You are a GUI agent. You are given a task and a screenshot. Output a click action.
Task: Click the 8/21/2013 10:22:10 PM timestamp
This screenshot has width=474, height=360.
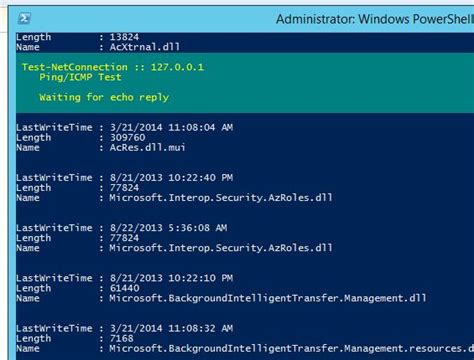pyautogui.click(x=171, y=278)
